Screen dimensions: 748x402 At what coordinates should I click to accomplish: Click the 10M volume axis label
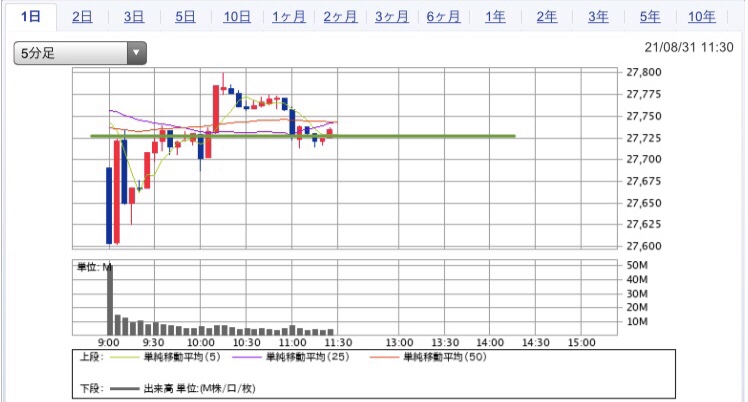pyautogui.click(x=637, y=321)
